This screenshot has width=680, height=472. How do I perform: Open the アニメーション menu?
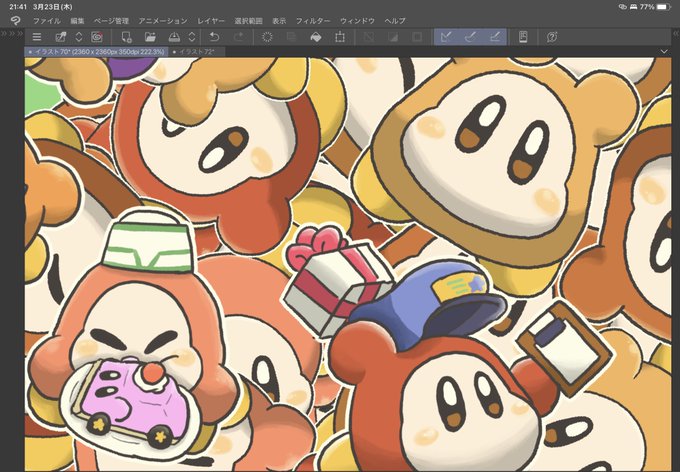[163, 20]
